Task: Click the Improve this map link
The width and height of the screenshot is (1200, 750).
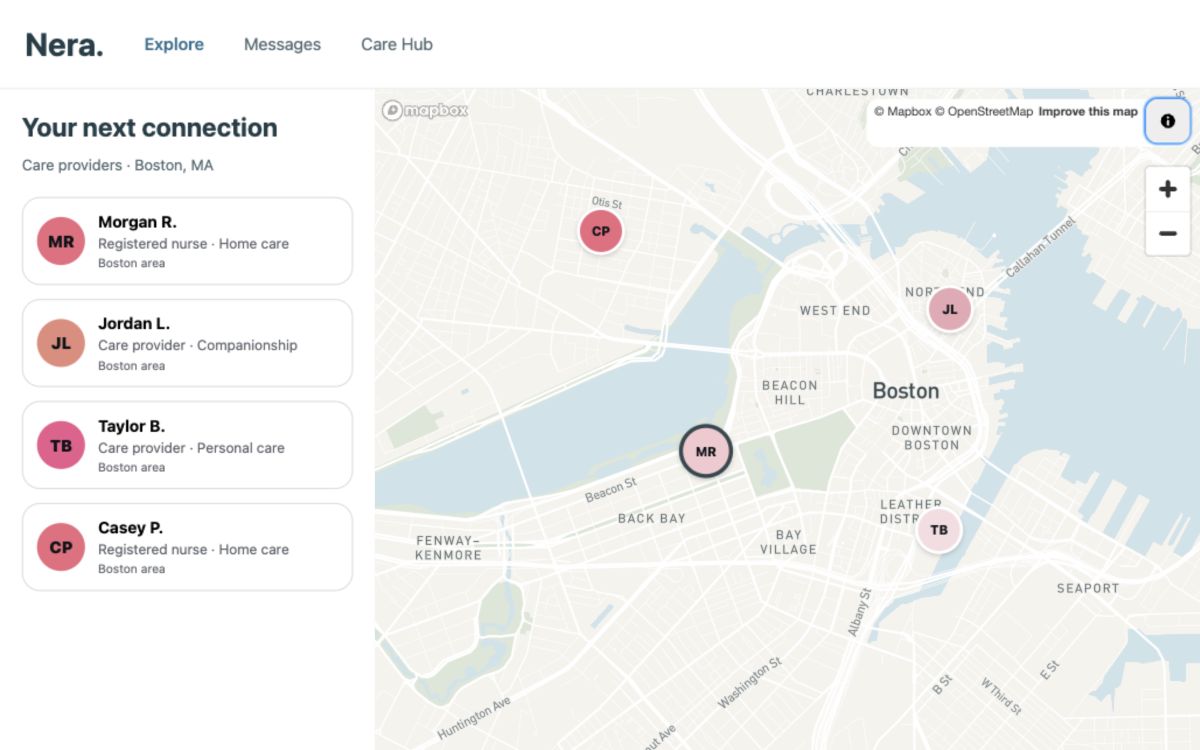Action: (x=1088, y=112)
